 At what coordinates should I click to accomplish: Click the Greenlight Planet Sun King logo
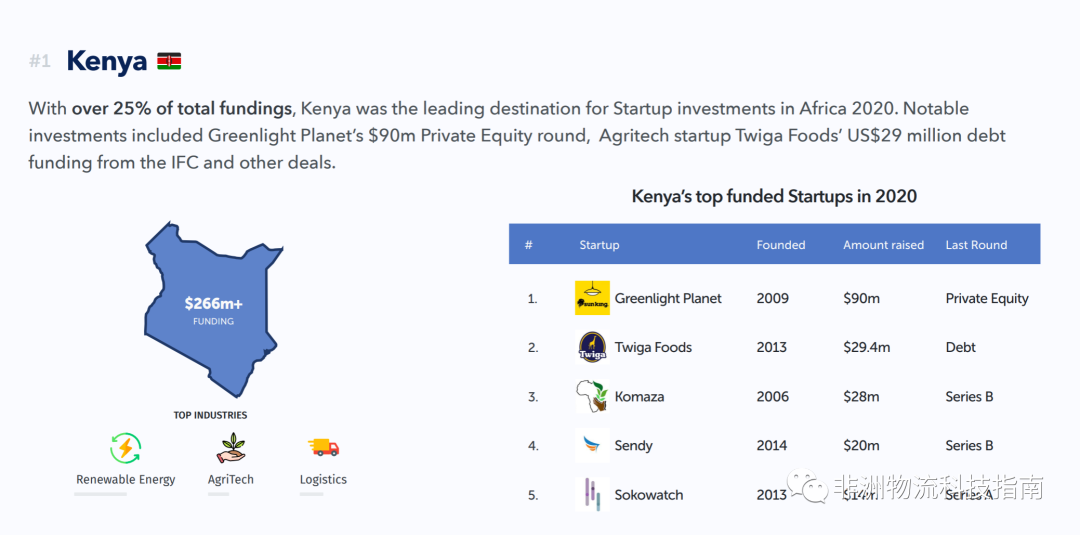tap(592, 298)
